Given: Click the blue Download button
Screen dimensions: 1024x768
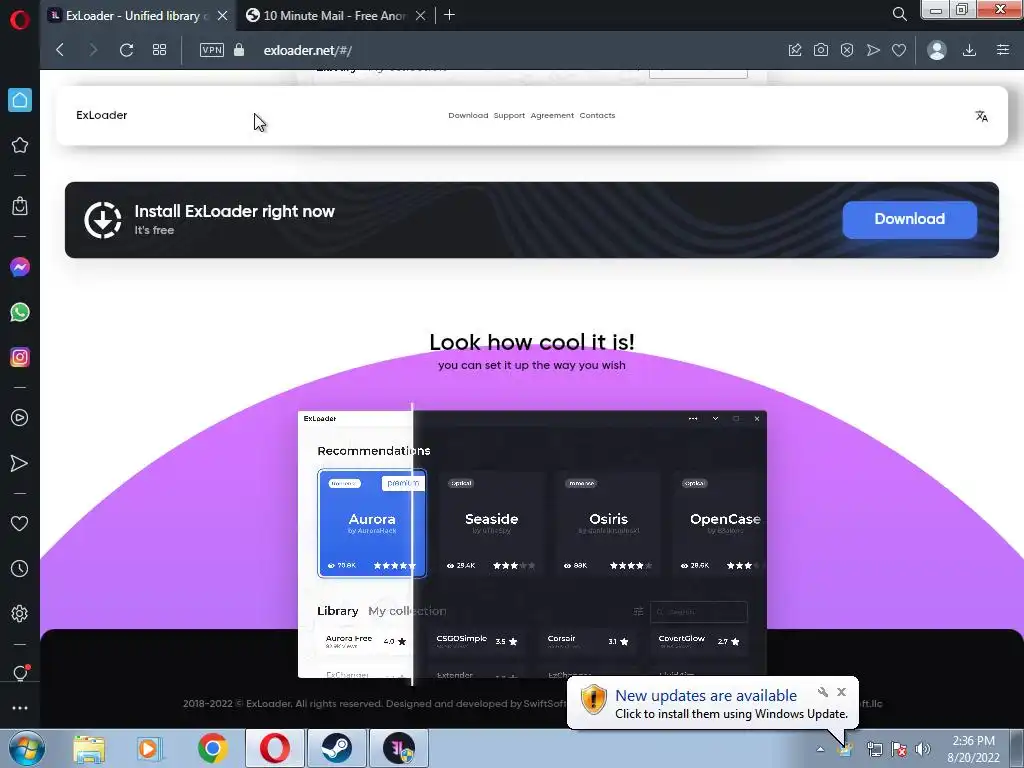Looking at the screenshot, I should [909, 219].
